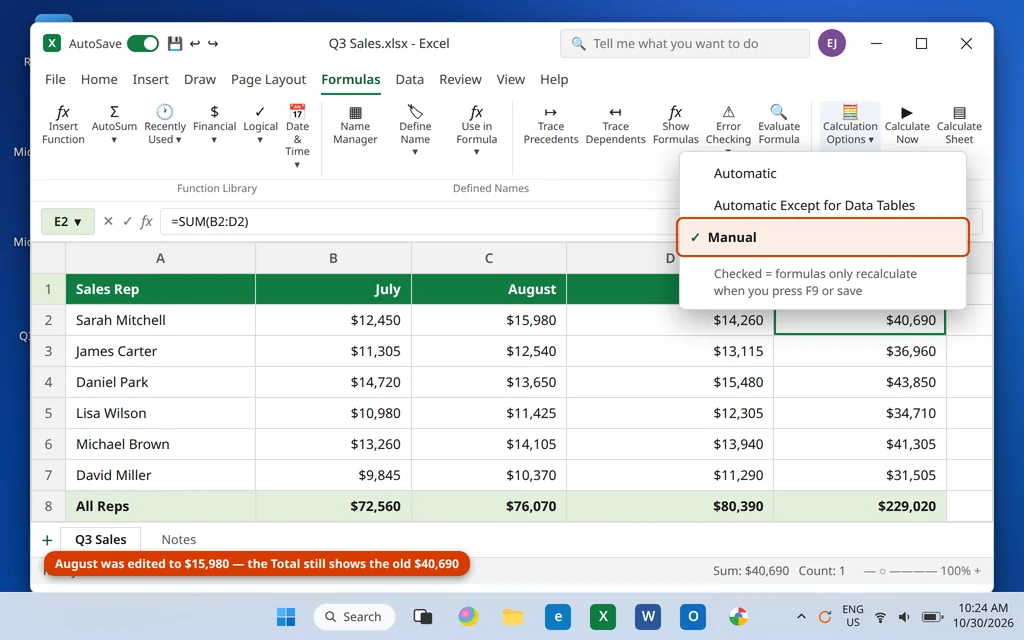Select grand total cell $229,020
Viewport: 1024px width, 640px height.
click(859, 506)
